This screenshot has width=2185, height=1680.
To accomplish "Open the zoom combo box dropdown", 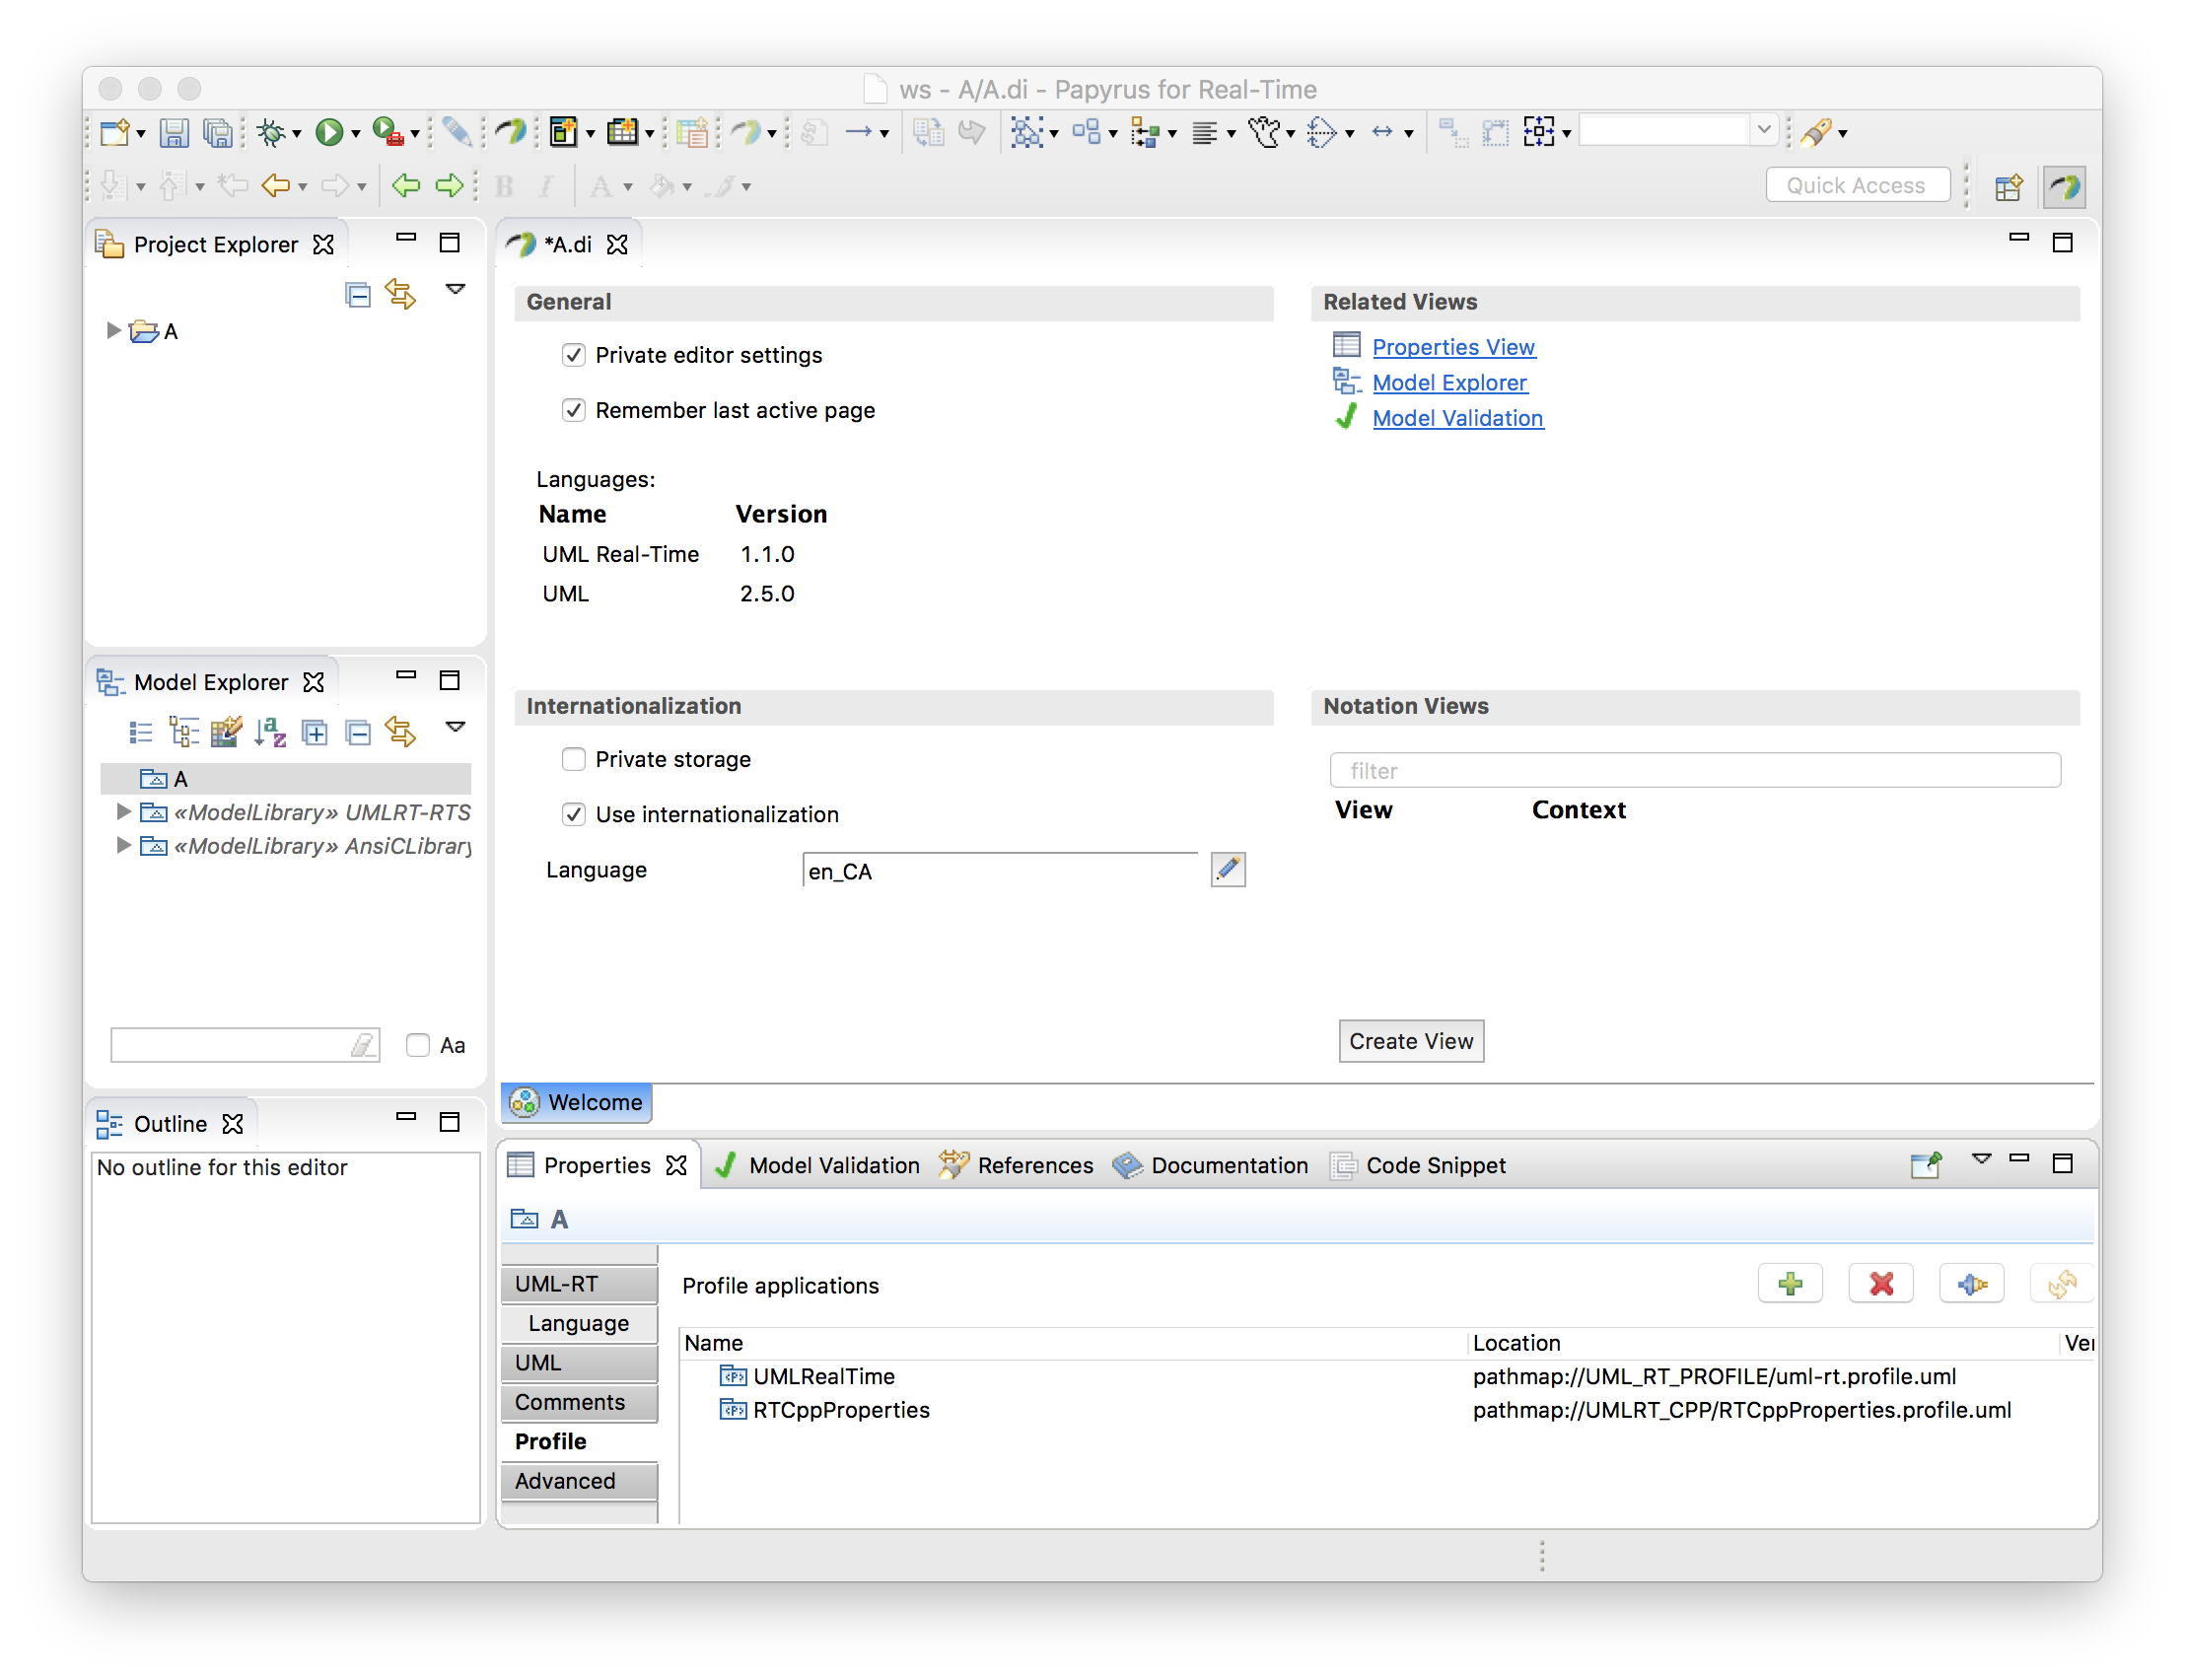I will 1763,130.
